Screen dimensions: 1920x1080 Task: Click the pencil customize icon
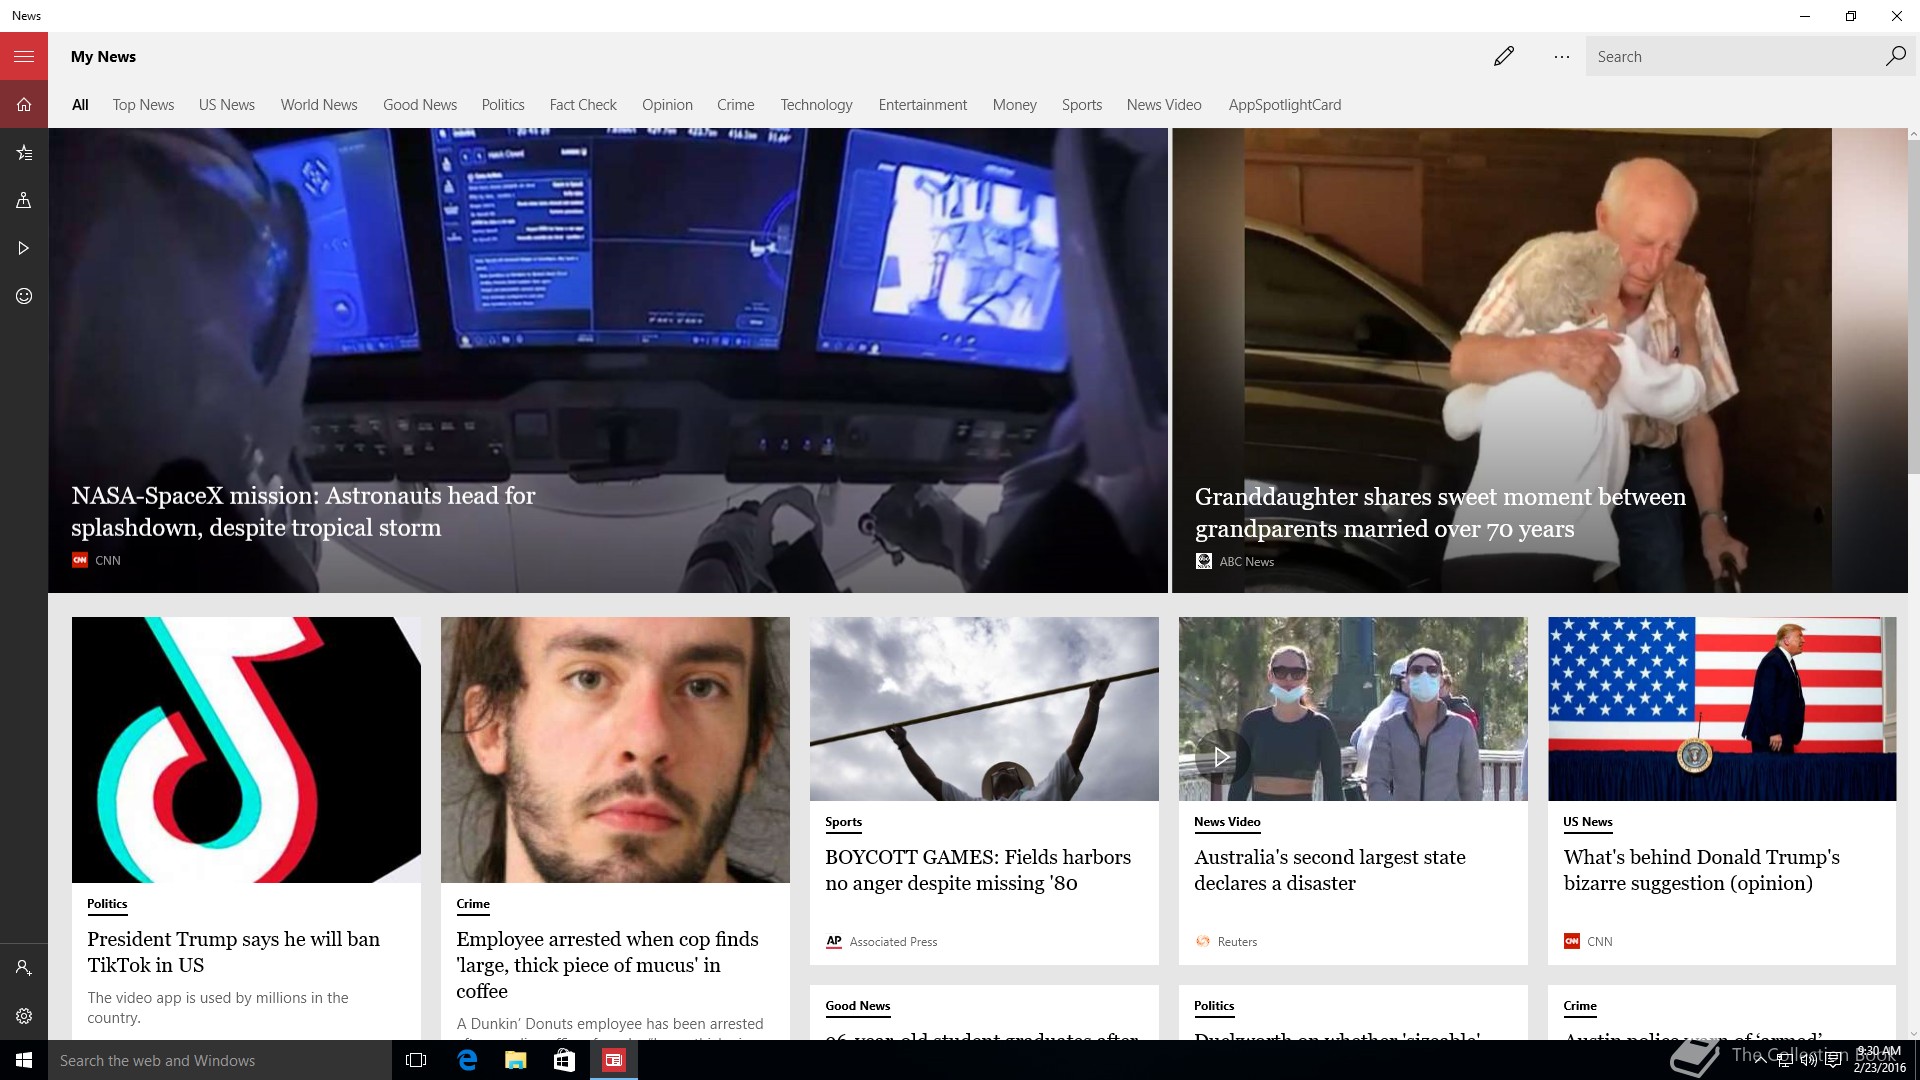1503,56
